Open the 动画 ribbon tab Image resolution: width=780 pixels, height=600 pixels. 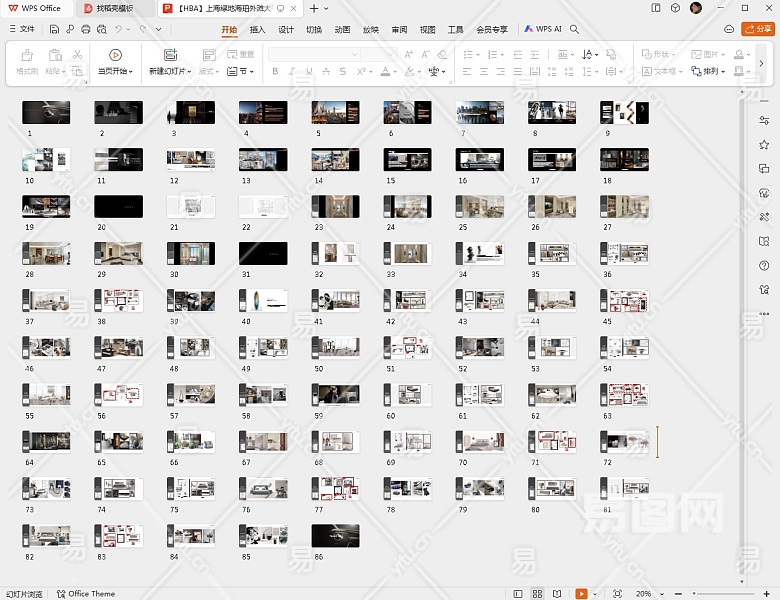point(342,30)
